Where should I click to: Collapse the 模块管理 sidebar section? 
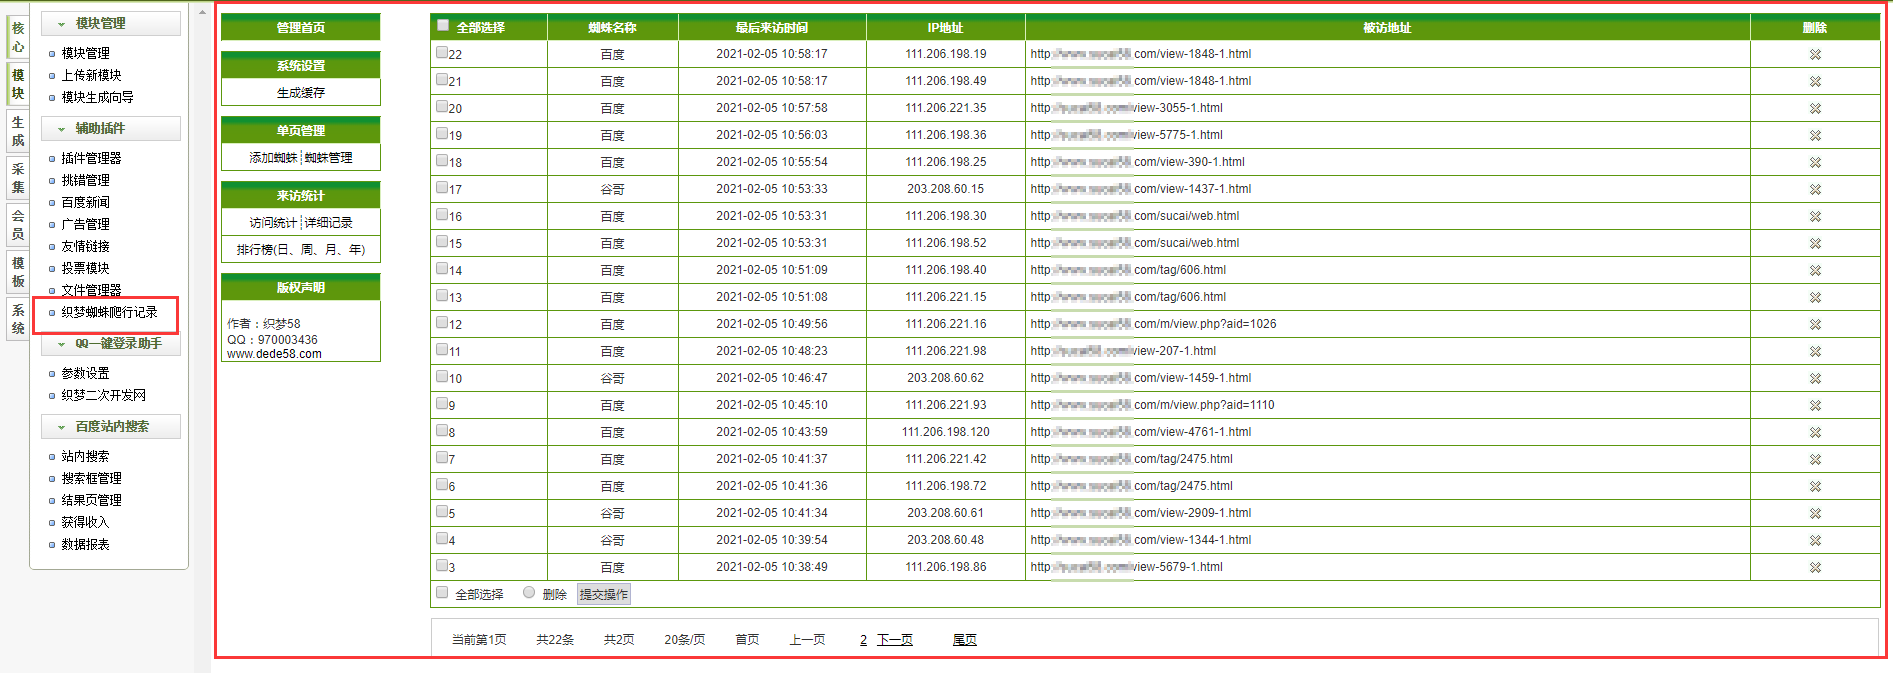tap(111, 23)
